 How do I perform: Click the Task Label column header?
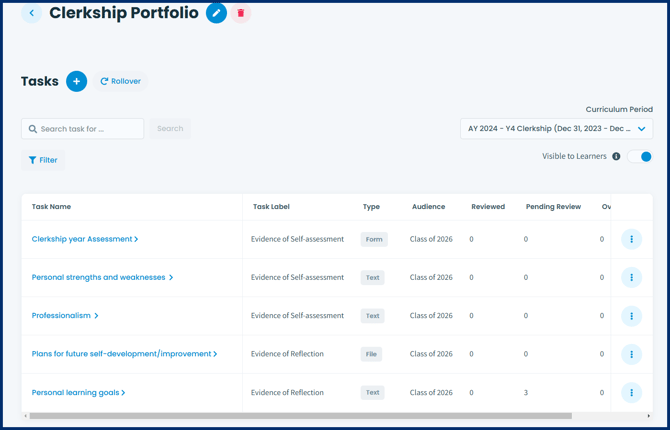click(271, 206)
